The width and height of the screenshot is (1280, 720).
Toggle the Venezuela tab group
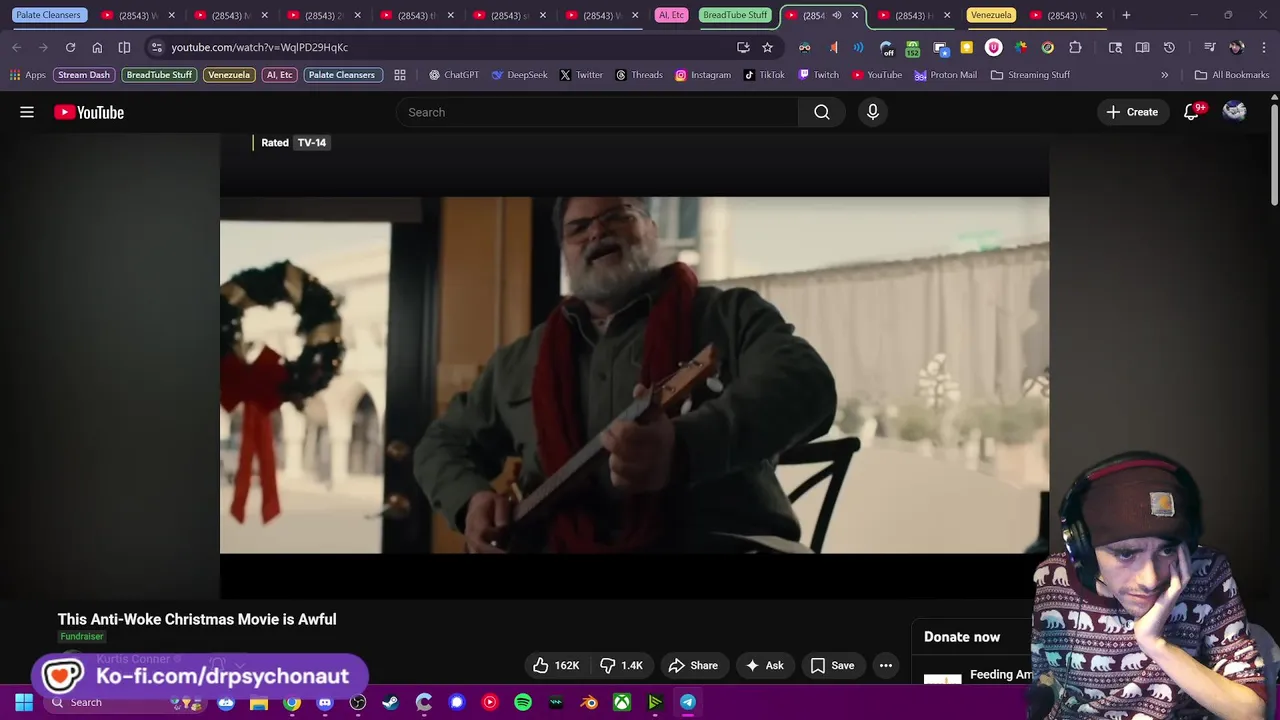point(991,15)
